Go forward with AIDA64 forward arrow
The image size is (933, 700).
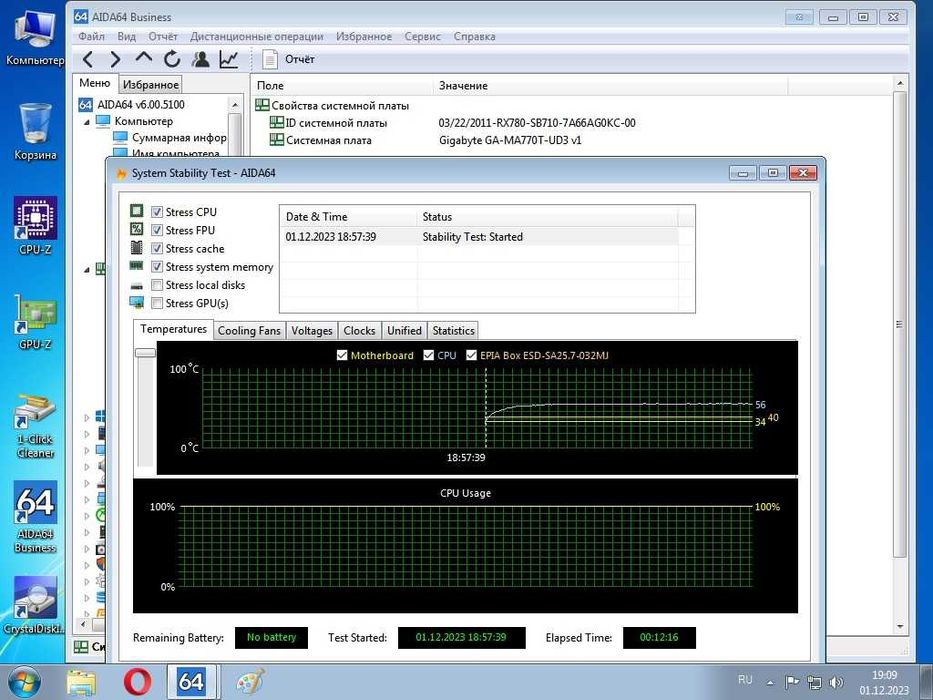[x=115, y=59]
